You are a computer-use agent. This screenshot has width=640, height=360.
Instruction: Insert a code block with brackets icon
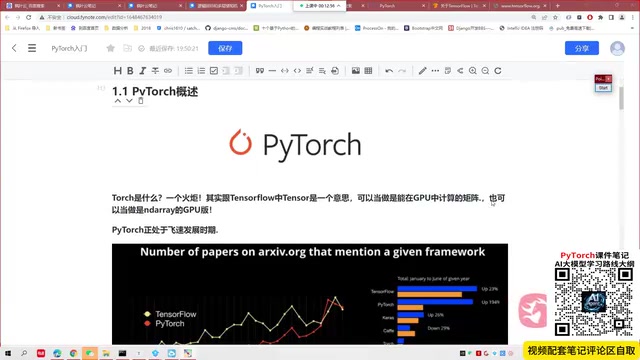(297, 71)
